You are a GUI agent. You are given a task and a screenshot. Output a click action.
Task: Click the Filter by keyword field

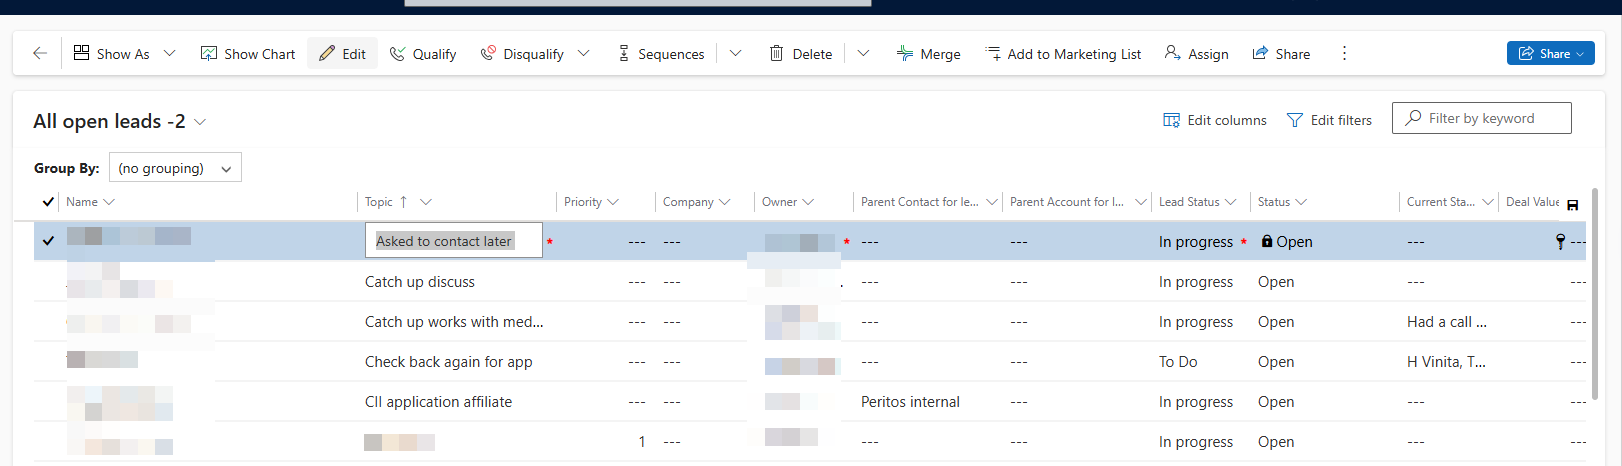1492,118
